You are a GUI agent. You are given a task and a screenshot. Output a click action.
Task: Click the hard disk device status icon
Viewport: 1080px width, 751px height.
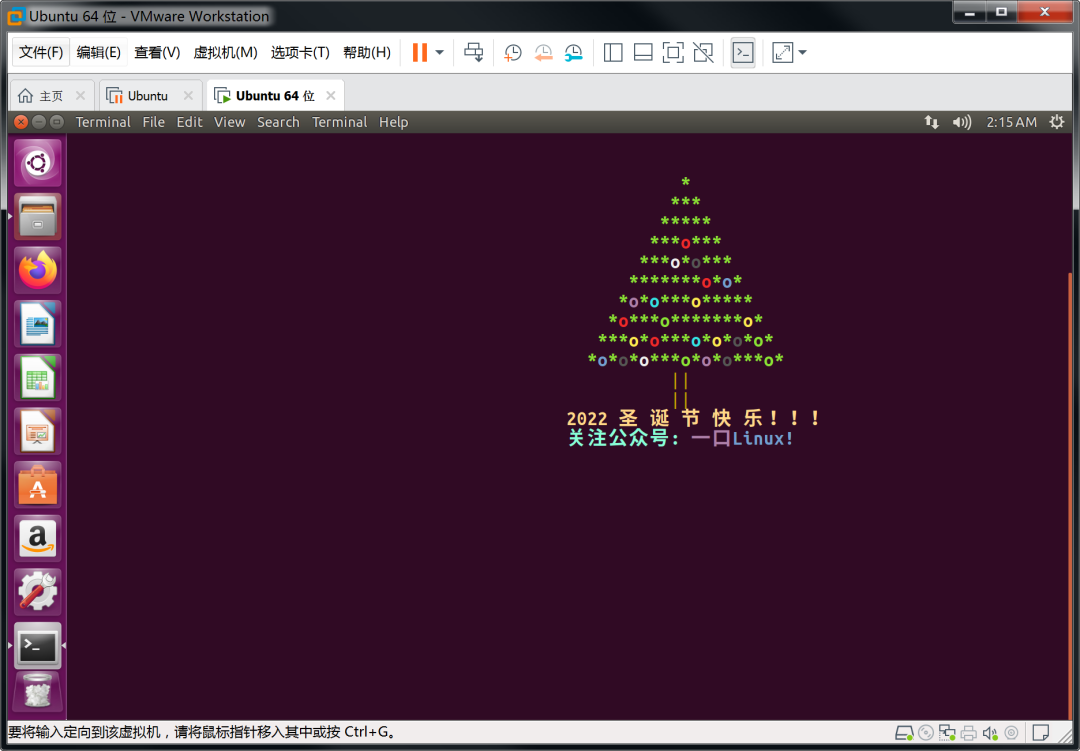[x=905, y=733]
